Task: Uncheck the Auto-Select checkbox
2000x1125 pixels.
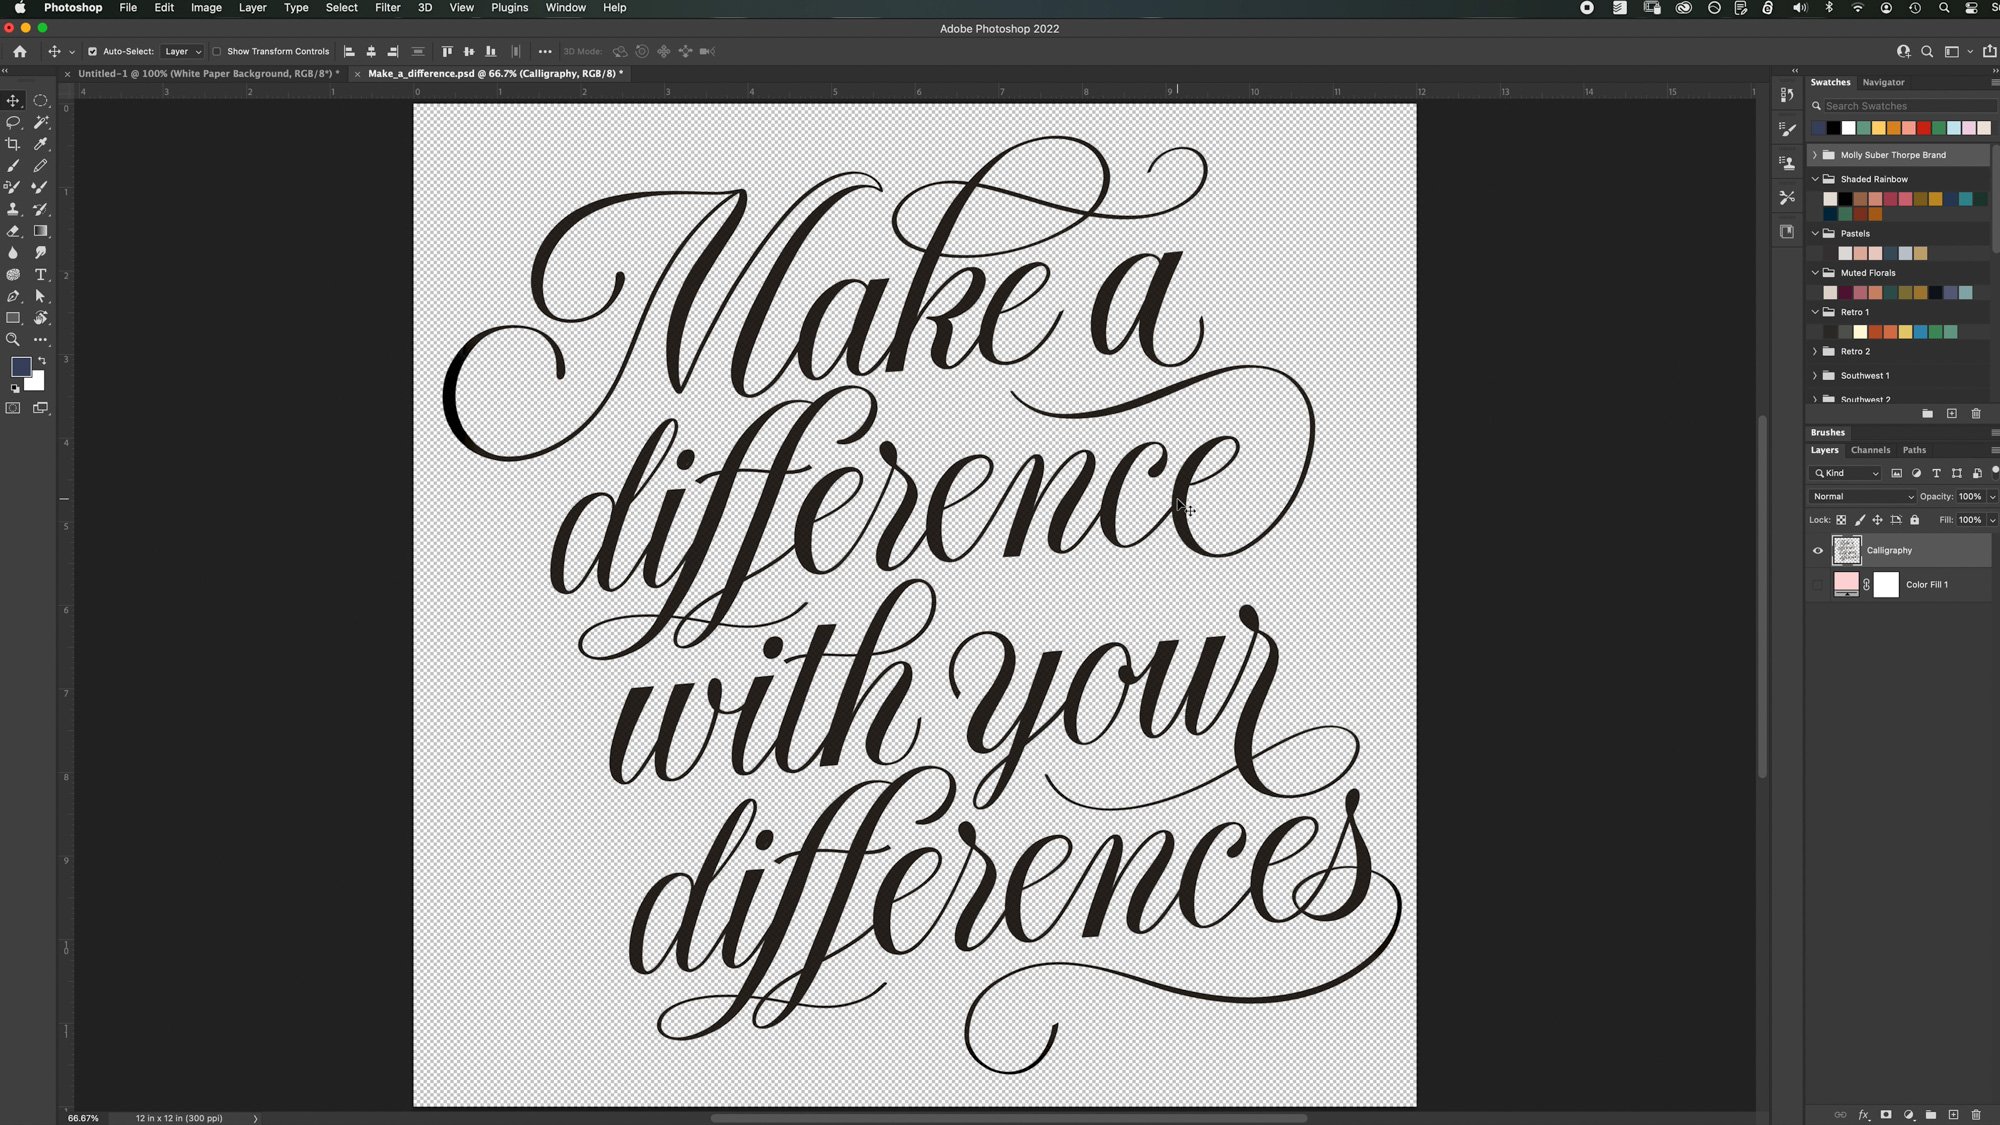Action: [92, 51]
